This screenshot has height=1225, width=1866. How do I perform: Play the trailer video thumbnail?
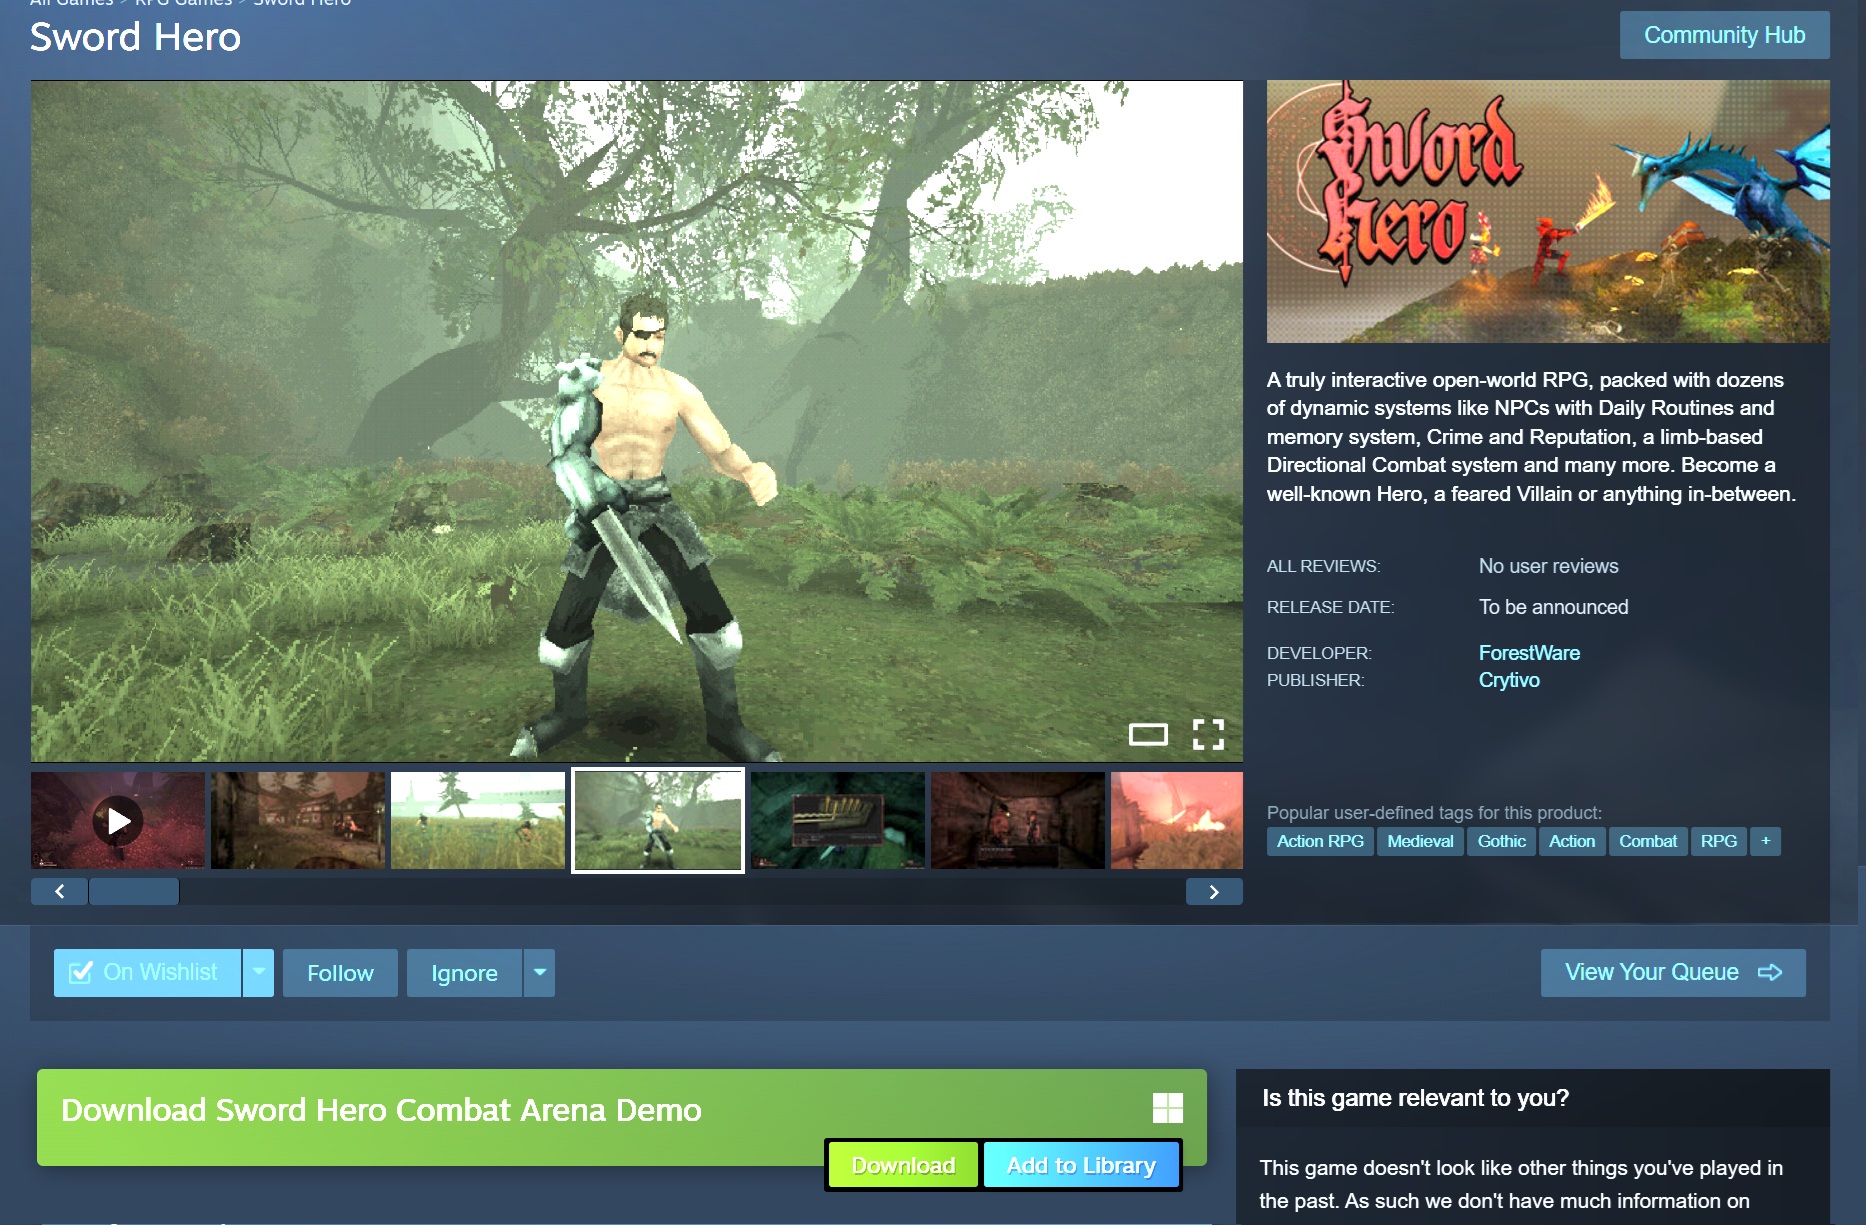pyautogui.click(x=118, y=820)
